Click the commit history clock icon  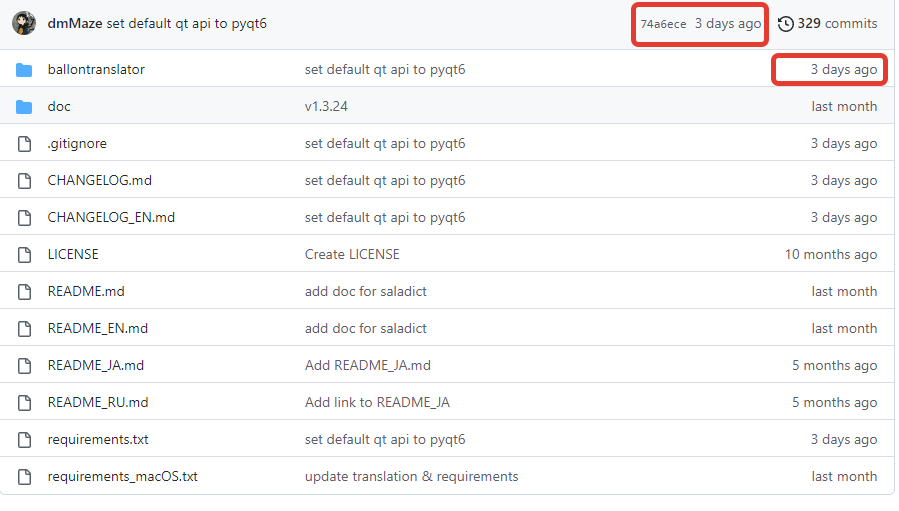pos(785,24)
